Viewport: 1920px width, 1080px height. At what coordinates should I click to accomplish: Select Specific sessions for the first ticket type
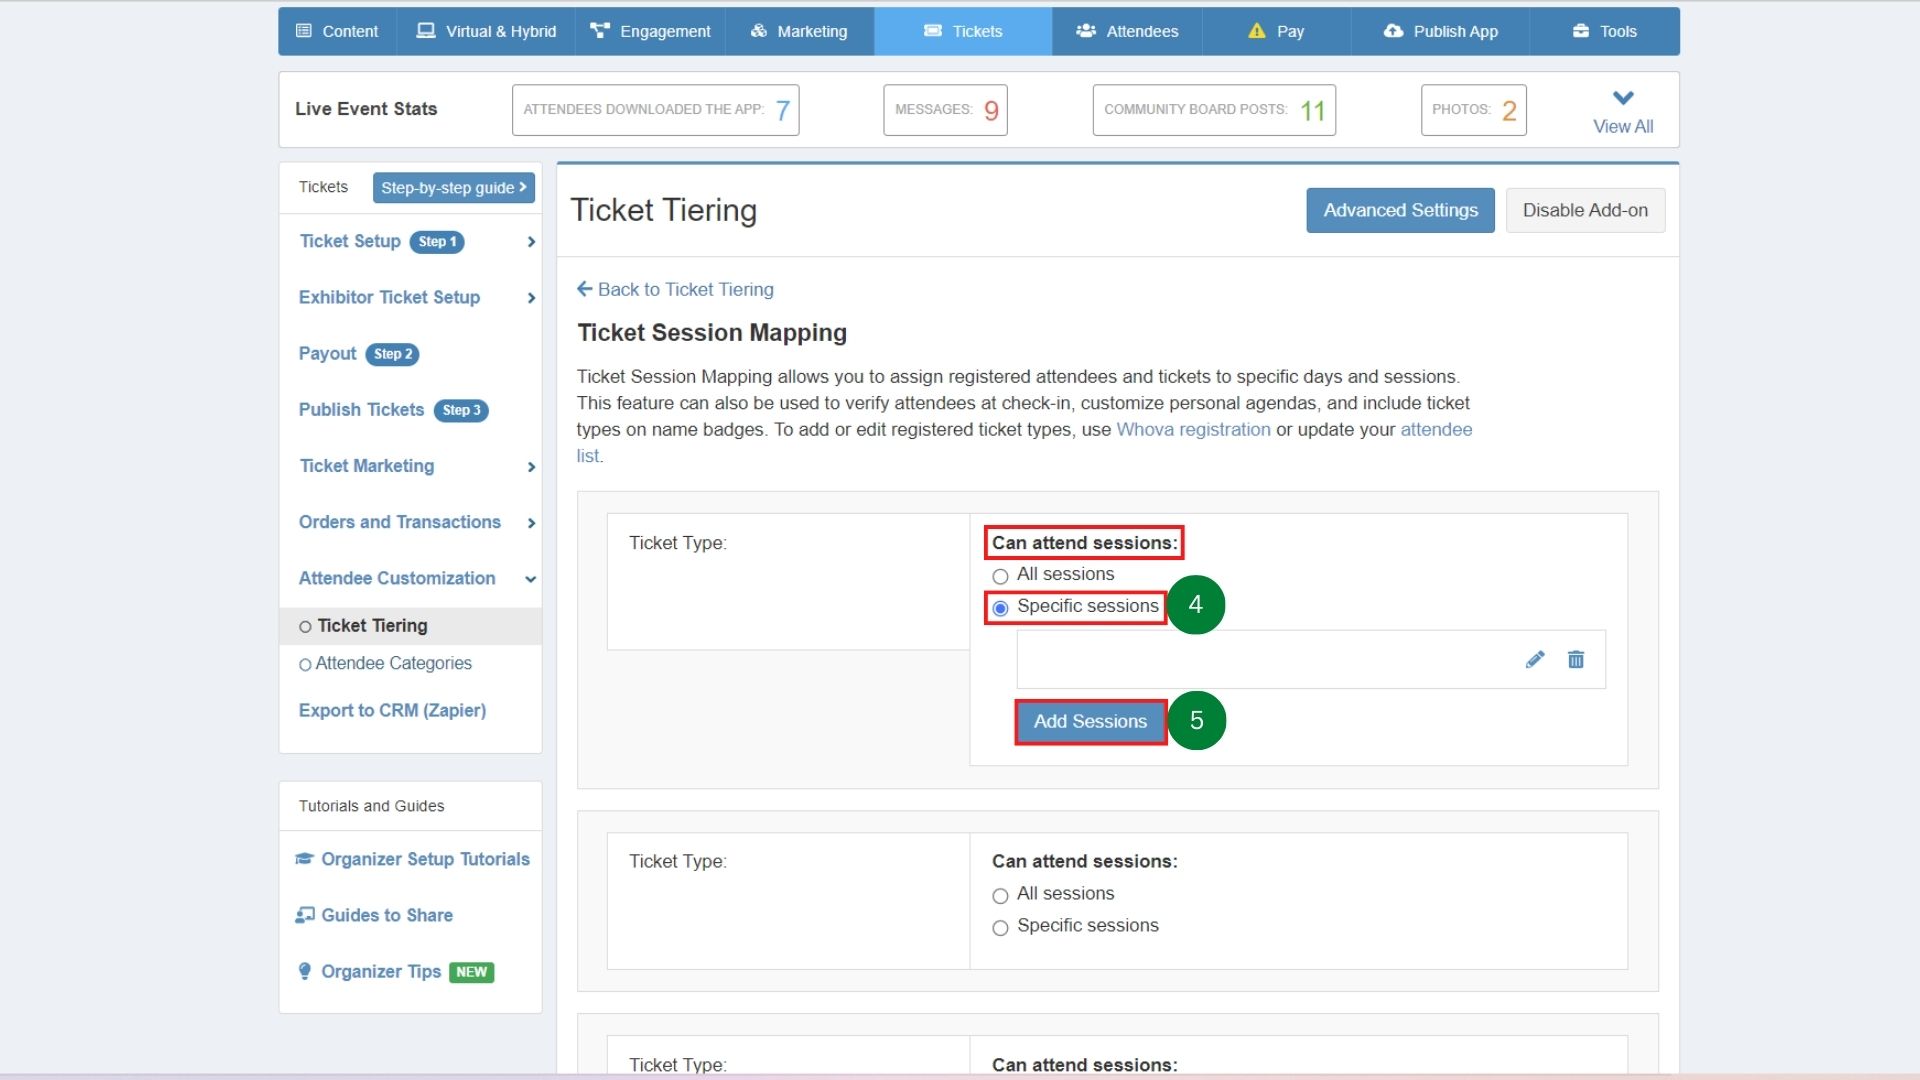(x=1000, y=608)
